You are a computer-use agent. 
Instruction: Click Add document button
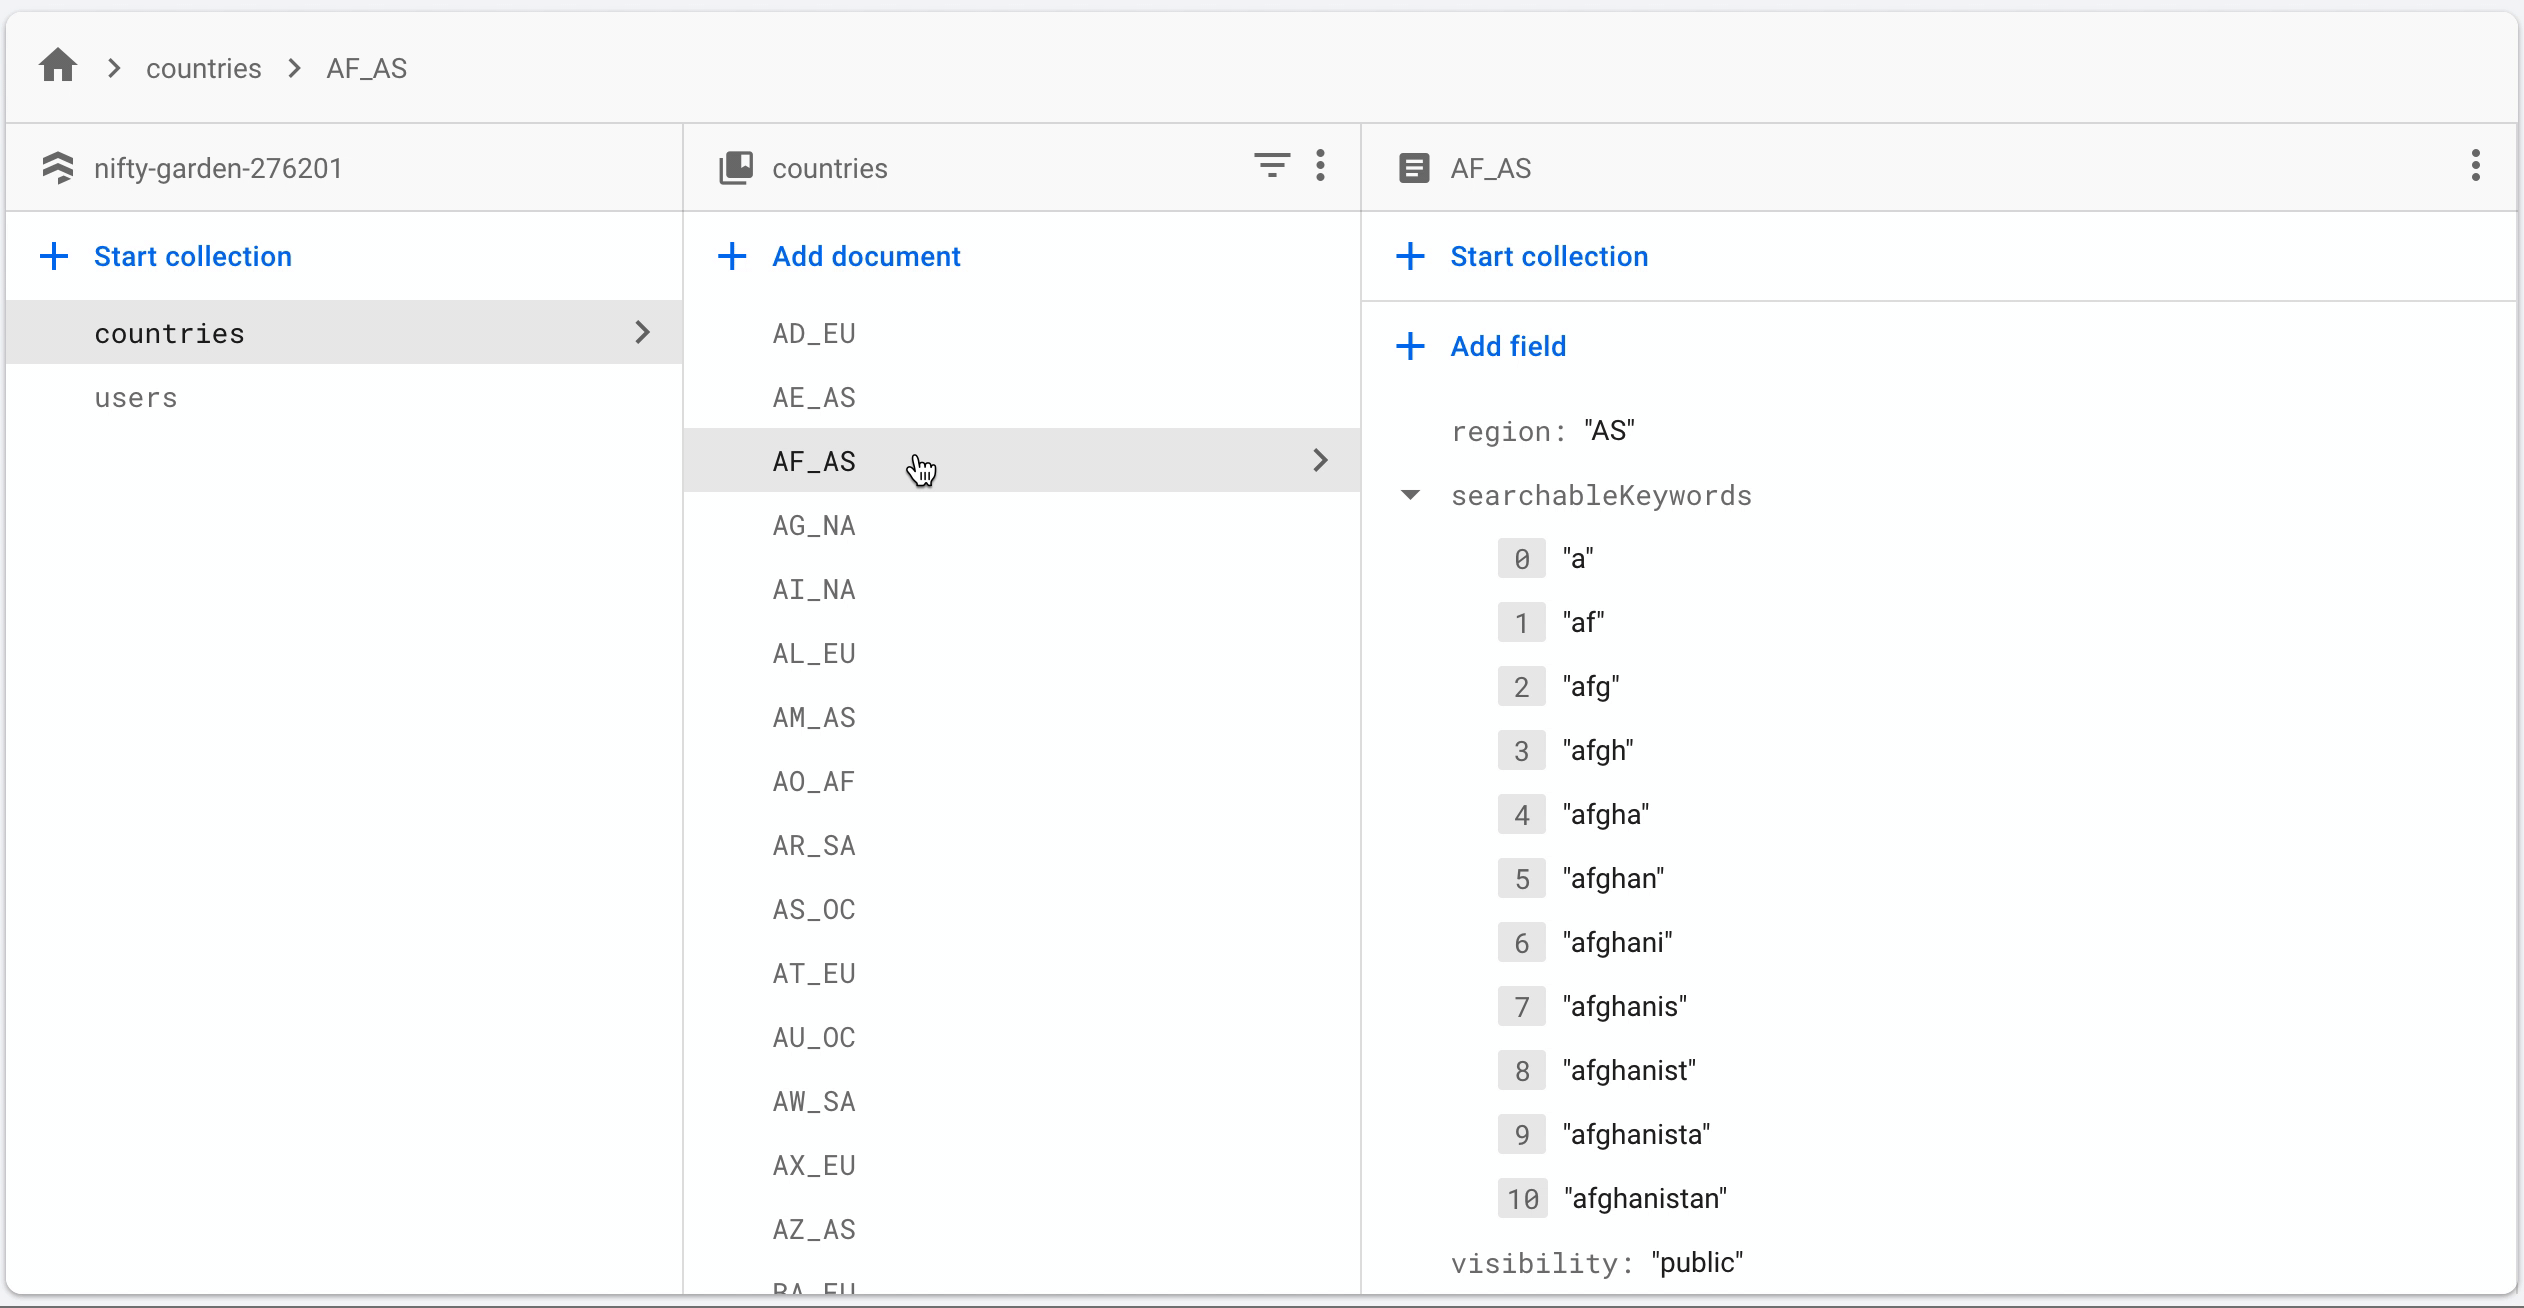[865, 256]
